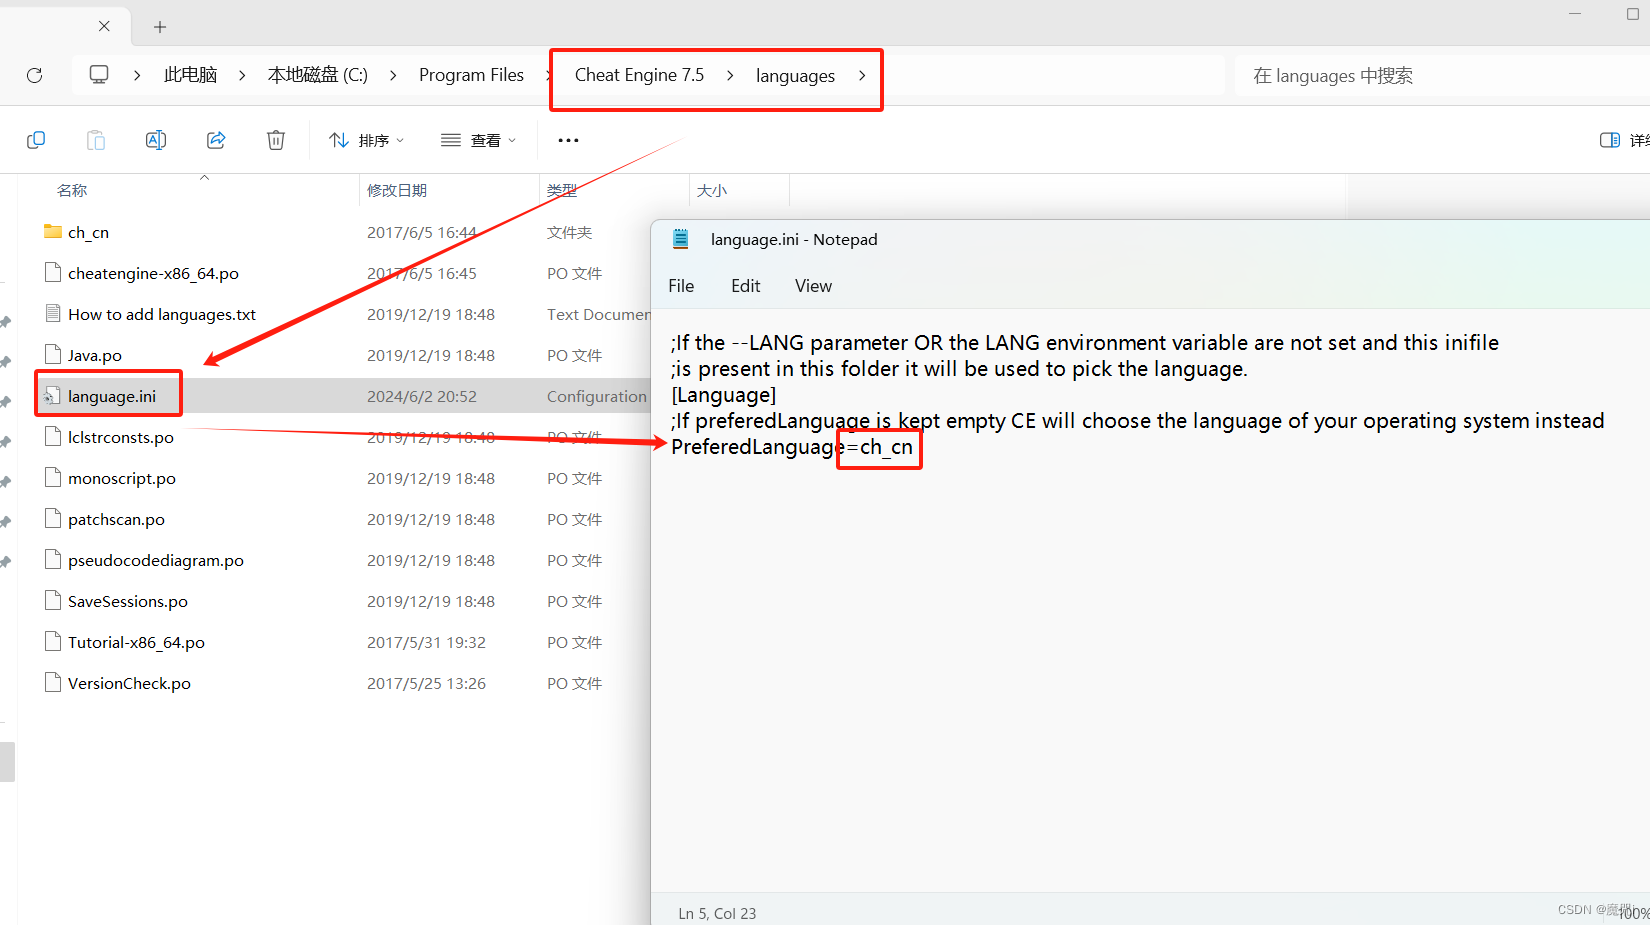The image size is (1650, 925).
Task: Expand the chevron after Cheat Engine 7.5
Action: [x=730, y=75]
